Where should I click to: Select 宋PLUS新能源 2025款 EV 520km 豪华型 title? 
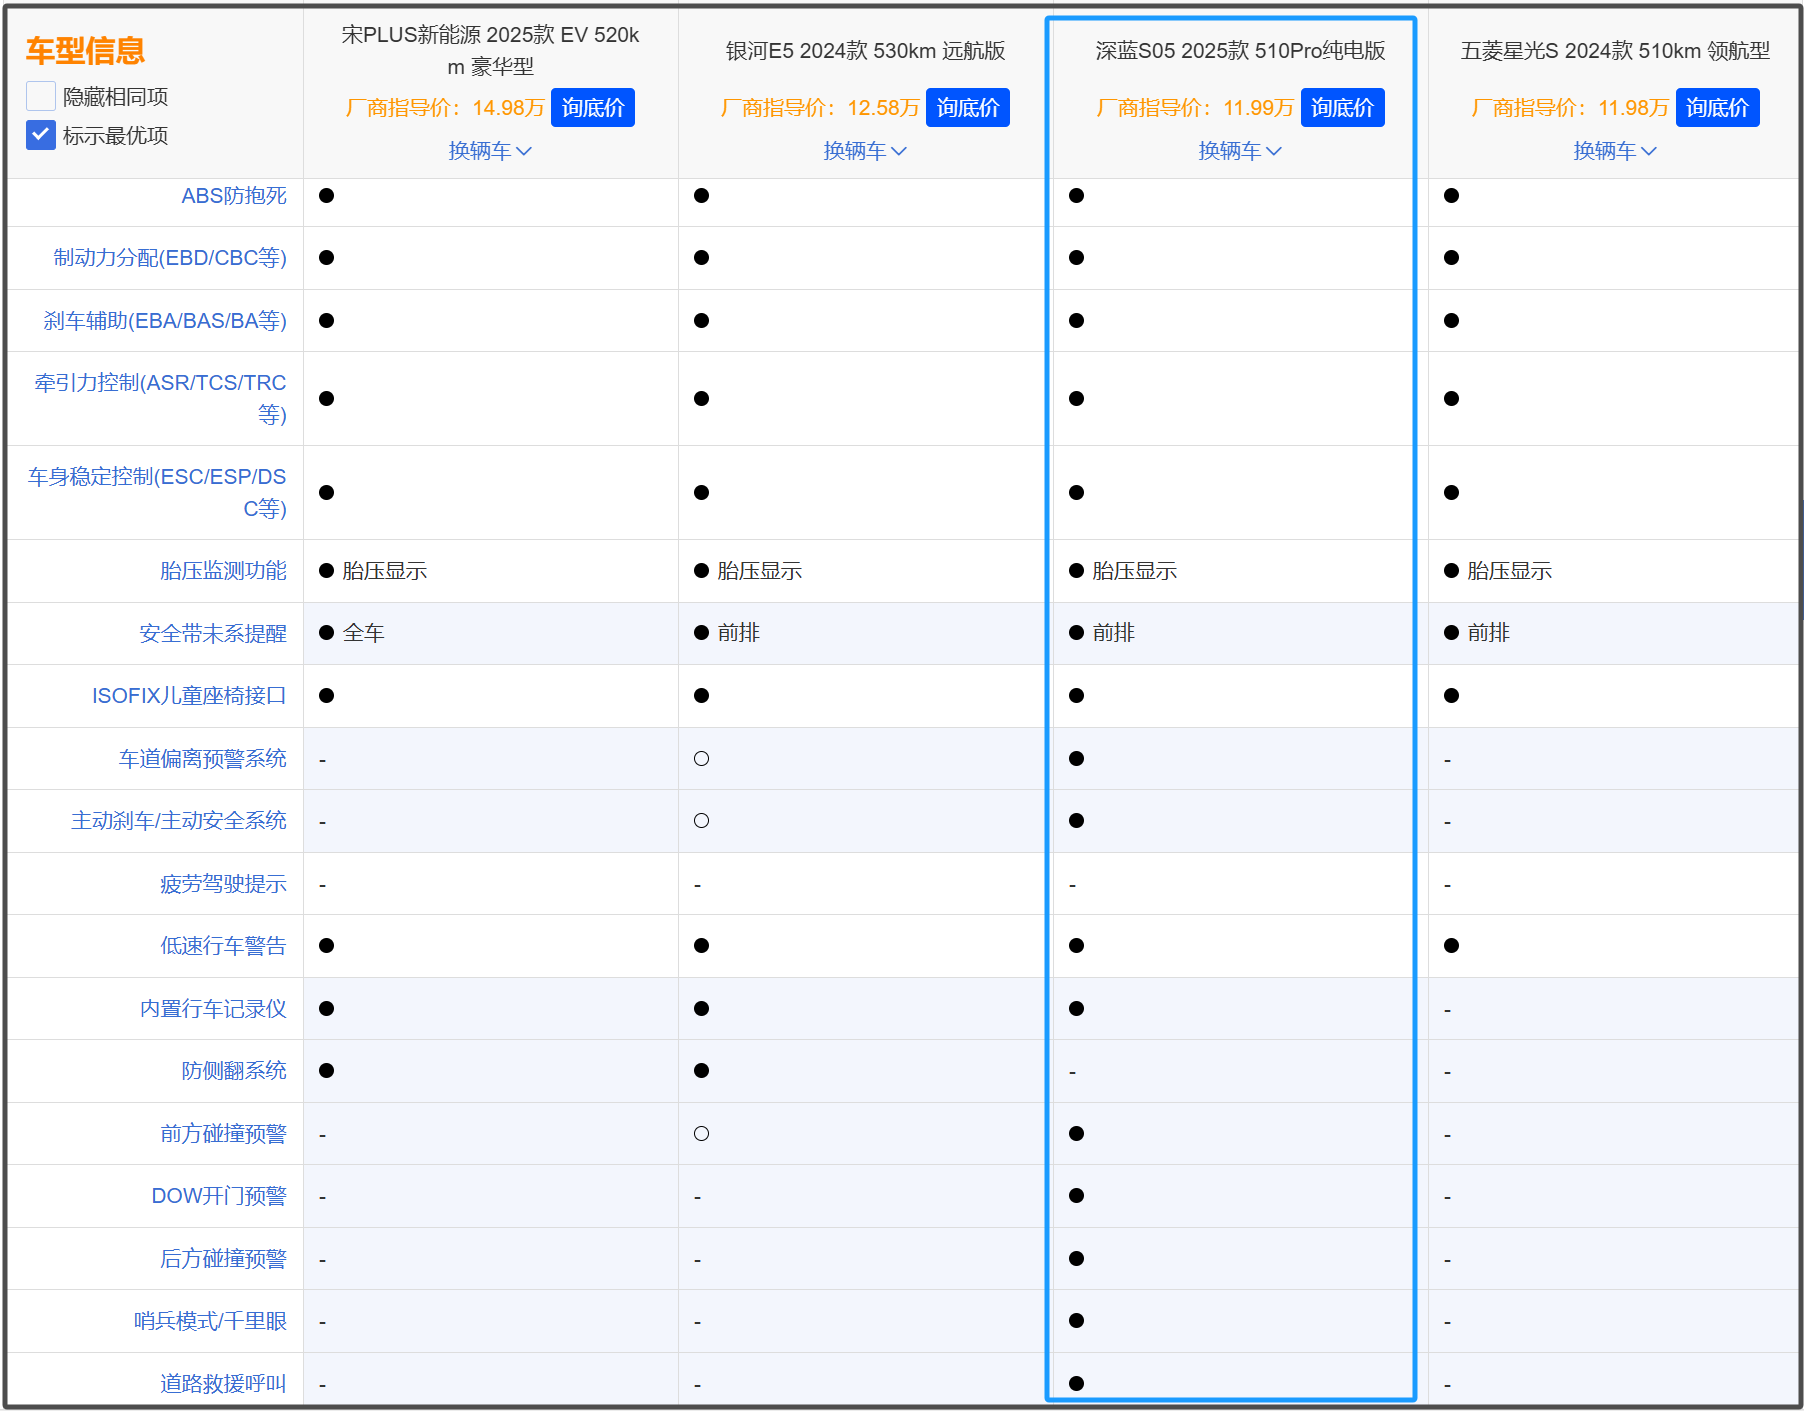coord(490,51)
